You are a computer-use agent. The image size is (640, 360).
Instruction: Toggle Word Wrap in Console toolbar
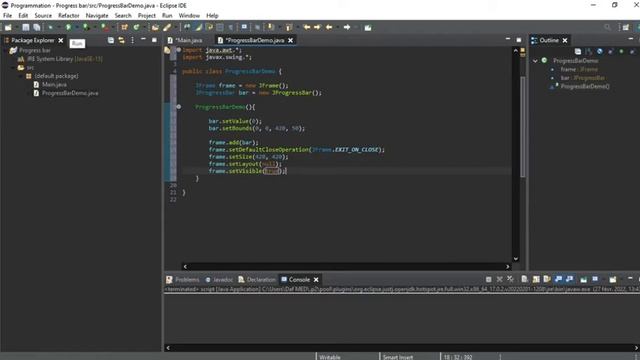coord(547,279)
